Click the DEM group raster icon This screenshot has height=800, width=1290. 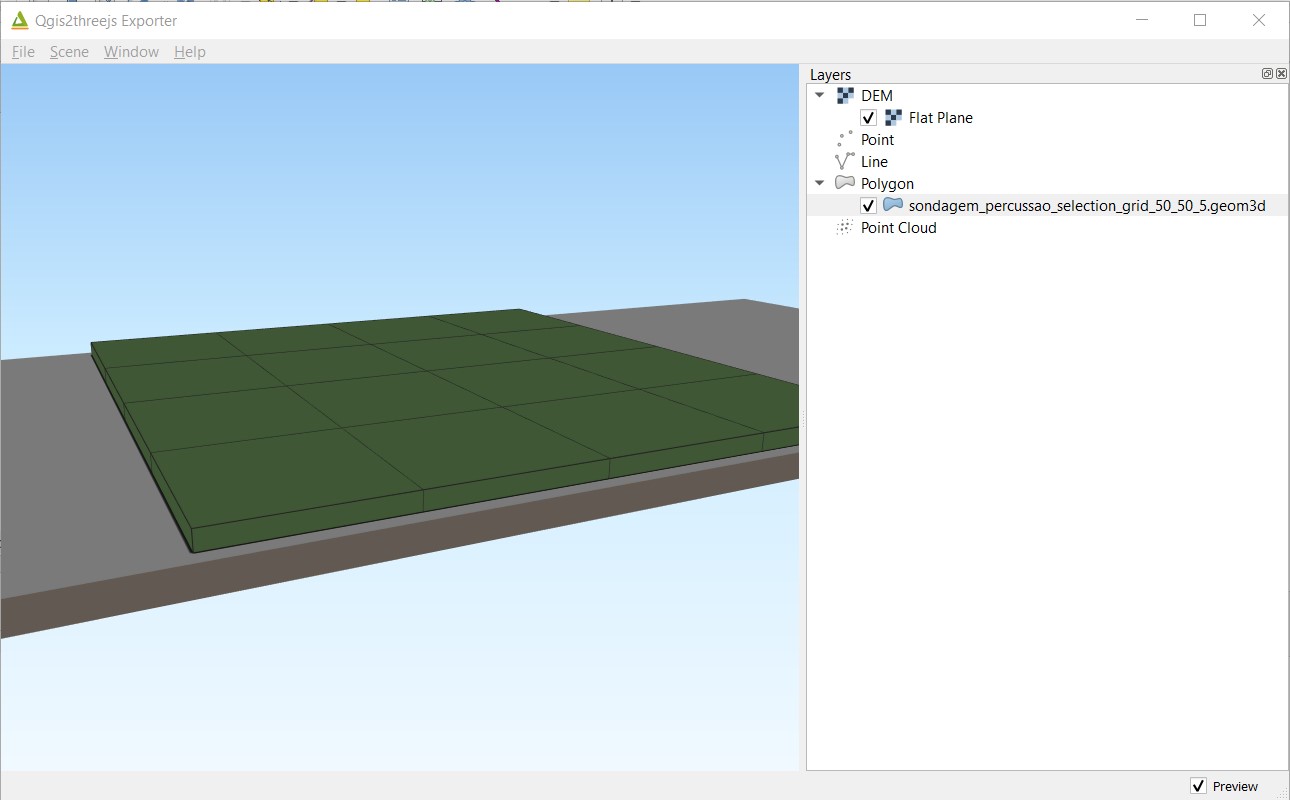pyautogui.click(x=844, y=95)
